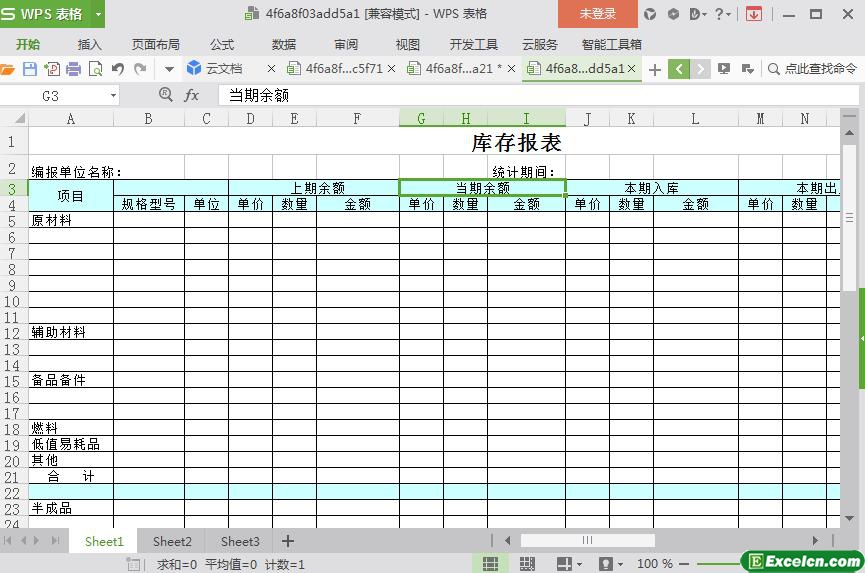Click the zoom slider minus button
865x573 pixels.
tap(684, 564)
